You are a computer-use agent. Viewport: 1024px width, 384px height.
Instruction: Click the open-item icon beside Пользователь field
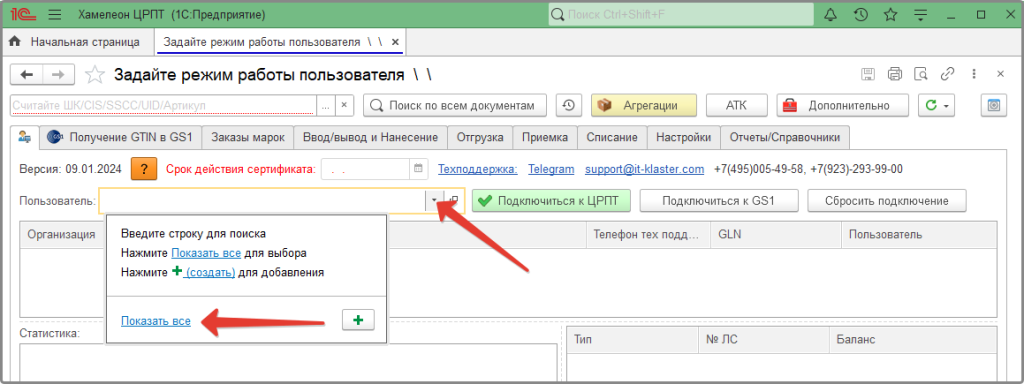[455, 200]
